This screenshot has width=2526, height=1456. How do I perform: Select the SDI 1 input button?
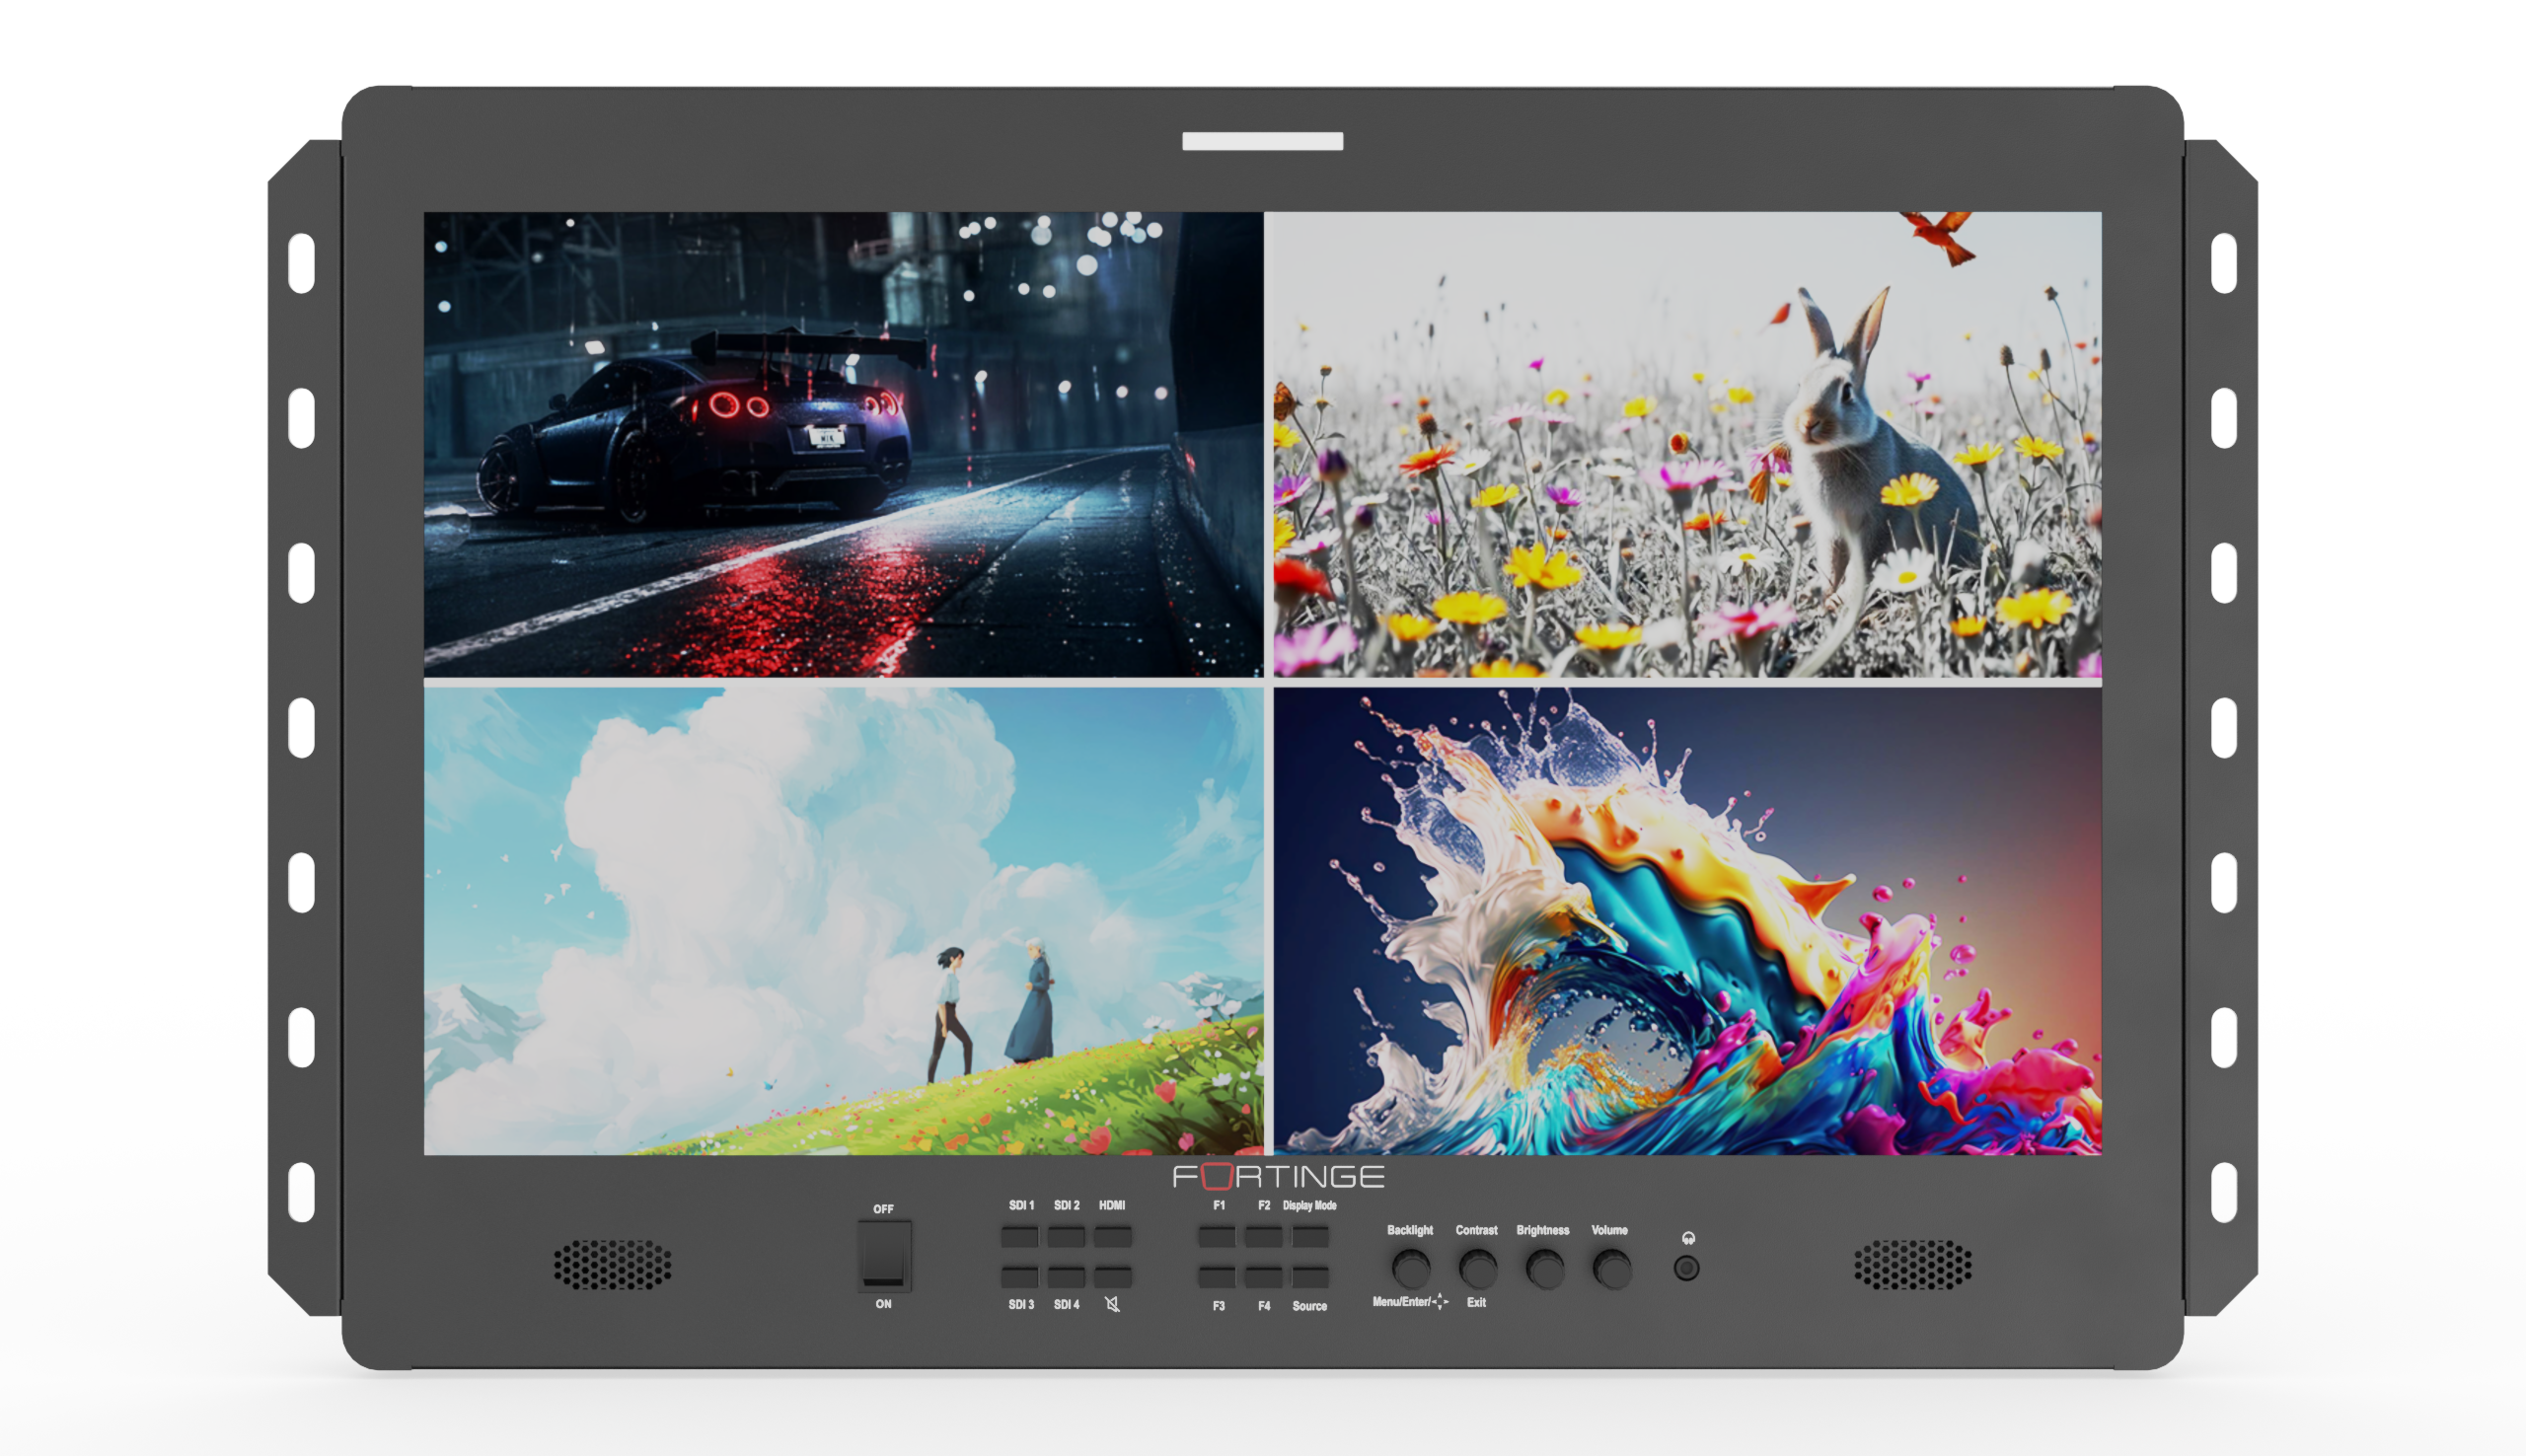(x=1020, y=1237)
